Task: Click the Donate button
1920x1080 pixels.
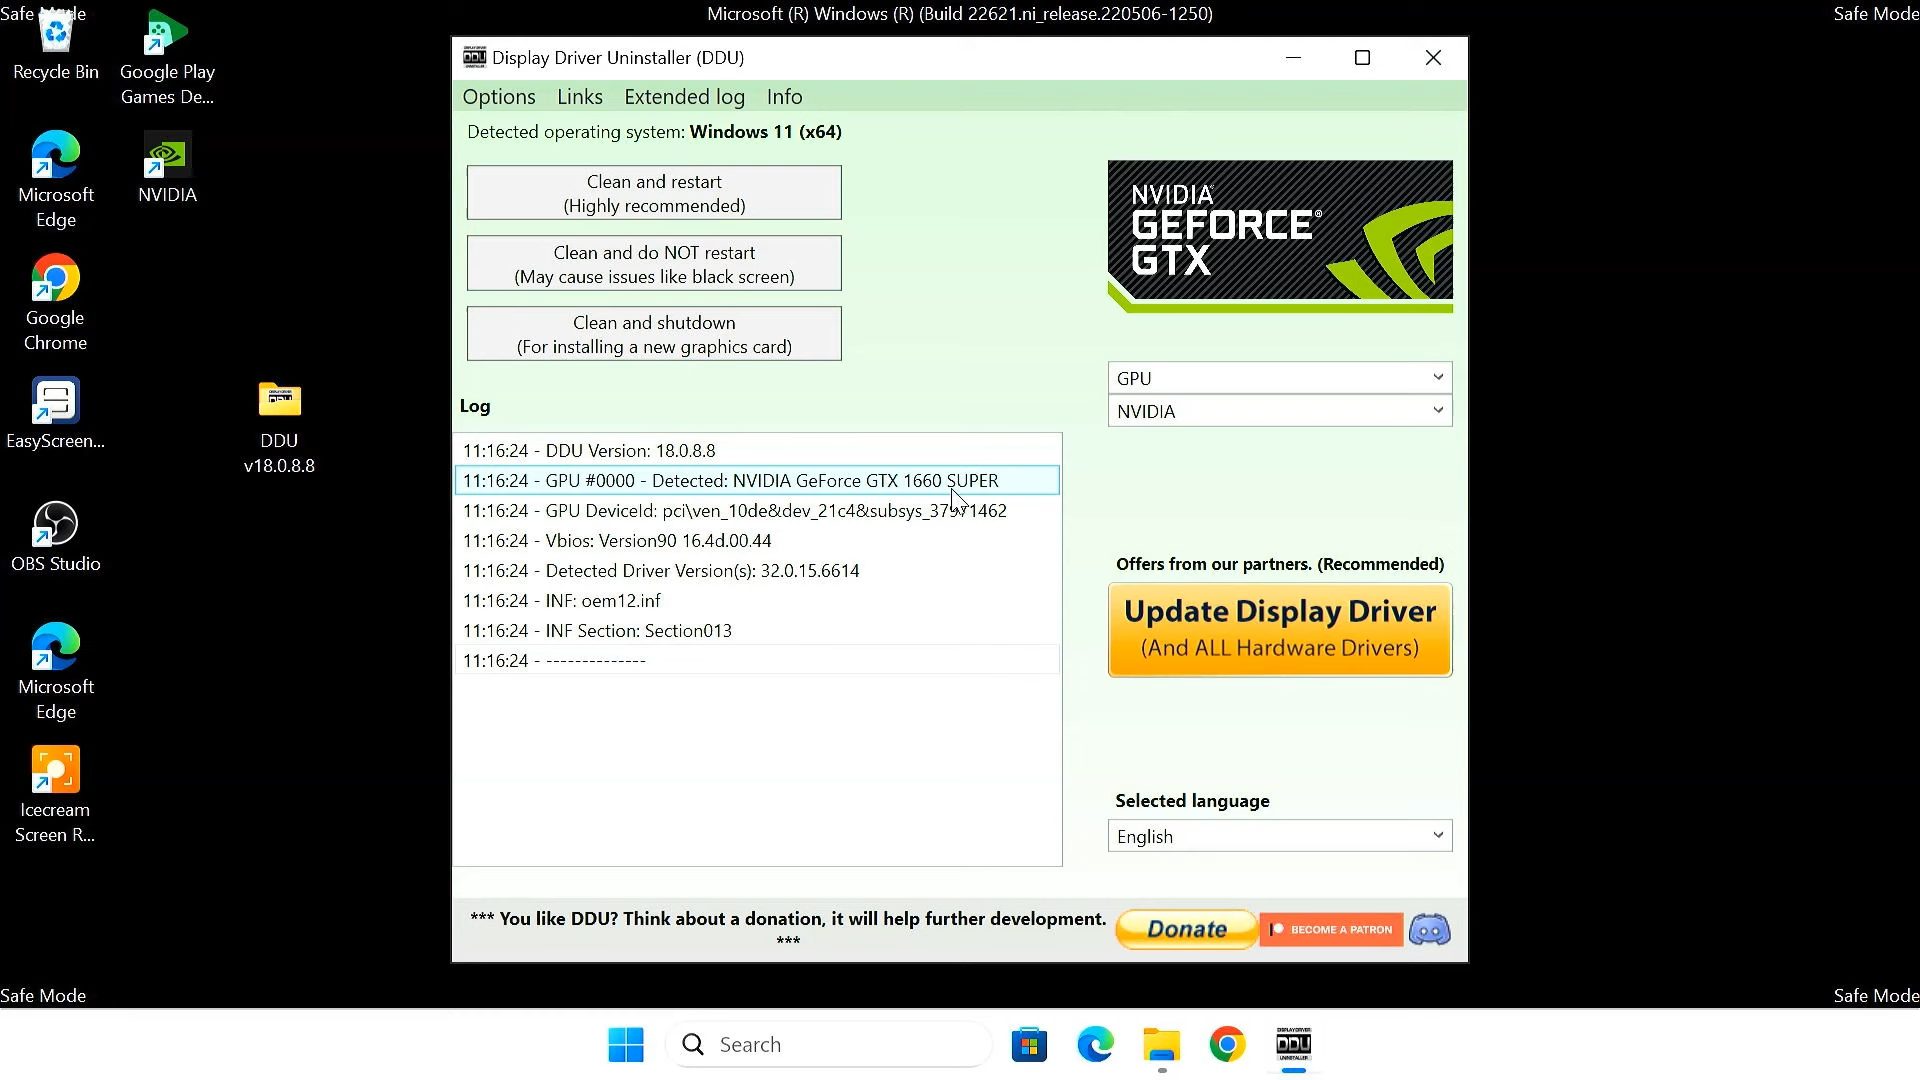Action: [1186, 929]
